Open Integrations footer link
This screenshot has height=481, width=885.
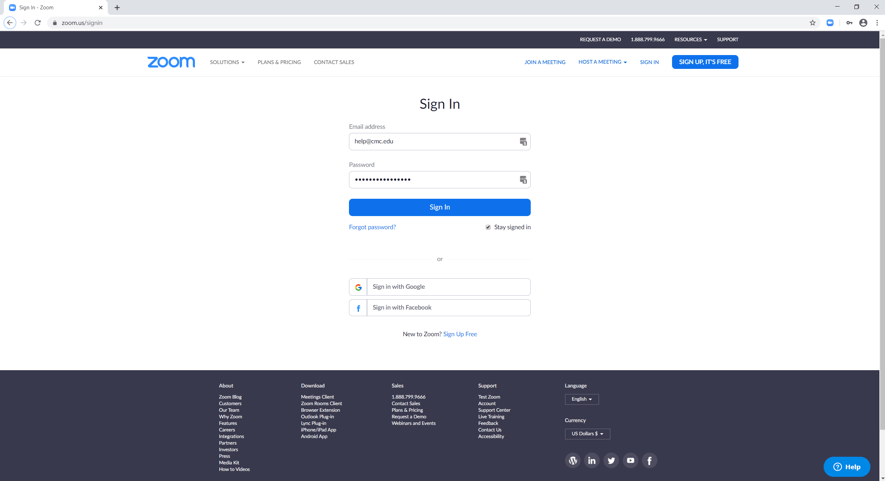pos(231,436)
